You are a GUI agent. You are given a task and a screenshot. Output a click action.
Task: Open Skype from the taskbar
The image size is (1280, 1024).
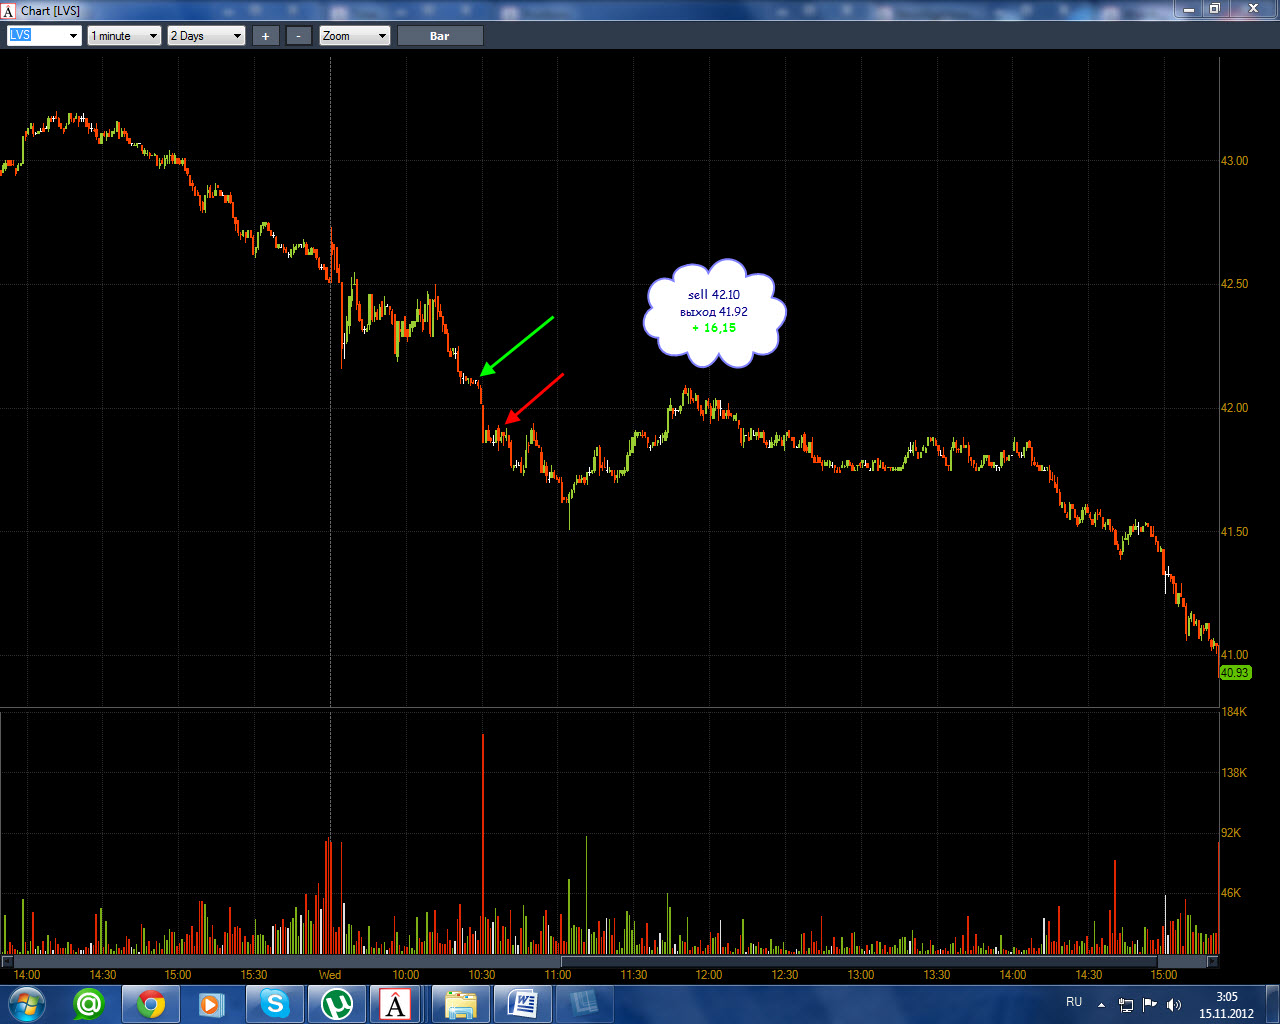274,1004
